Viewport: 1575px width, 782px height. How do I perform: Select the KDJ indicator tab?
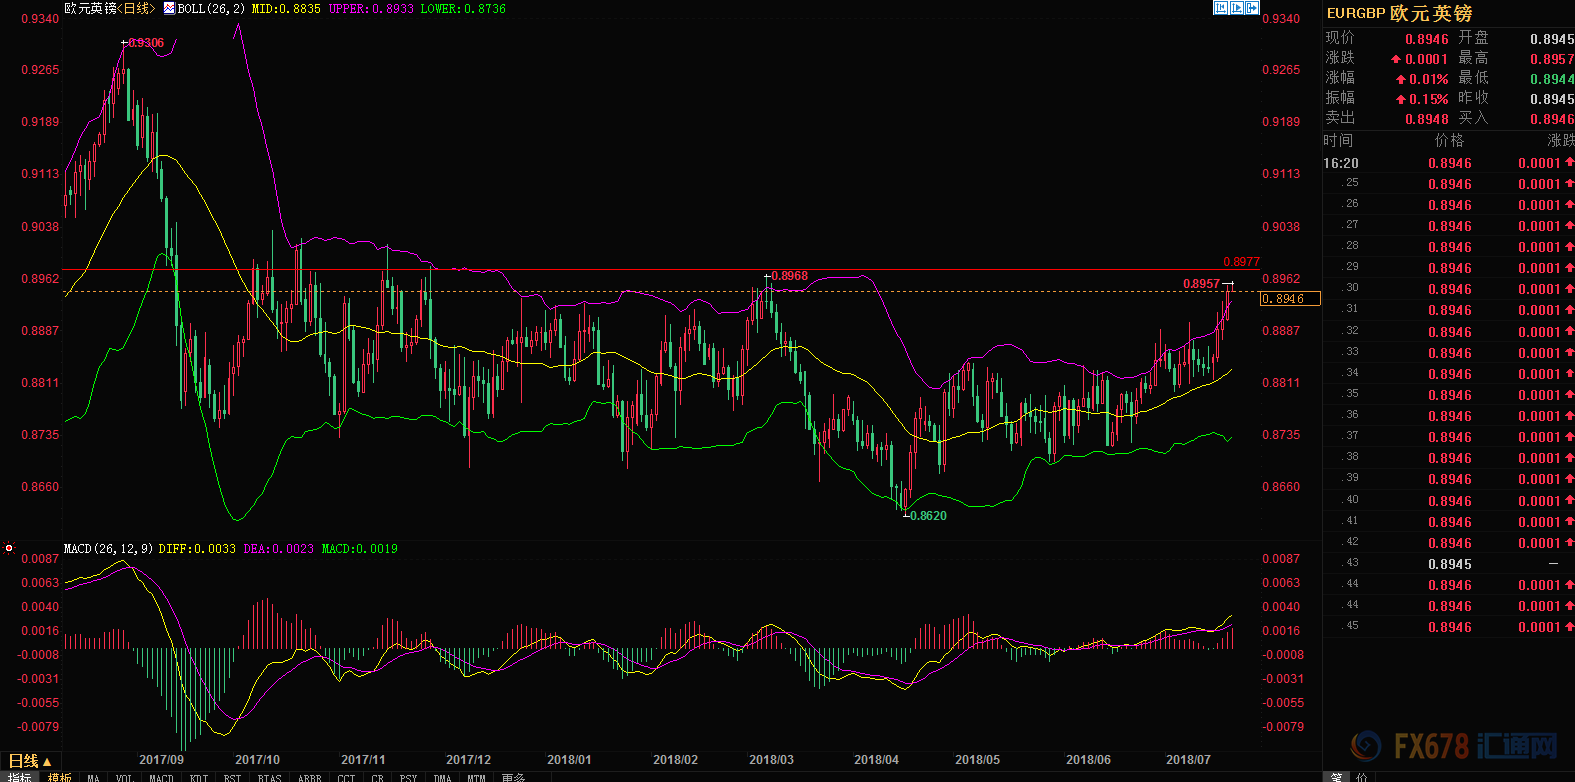click(x=199, y=777)
